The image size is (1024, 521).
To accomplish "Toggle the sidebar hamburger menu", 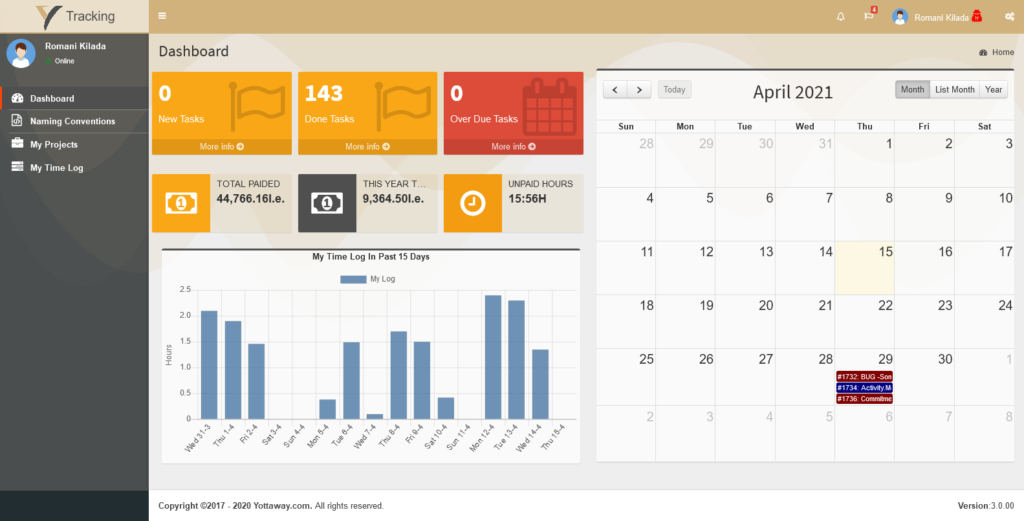I will [162, 16].
